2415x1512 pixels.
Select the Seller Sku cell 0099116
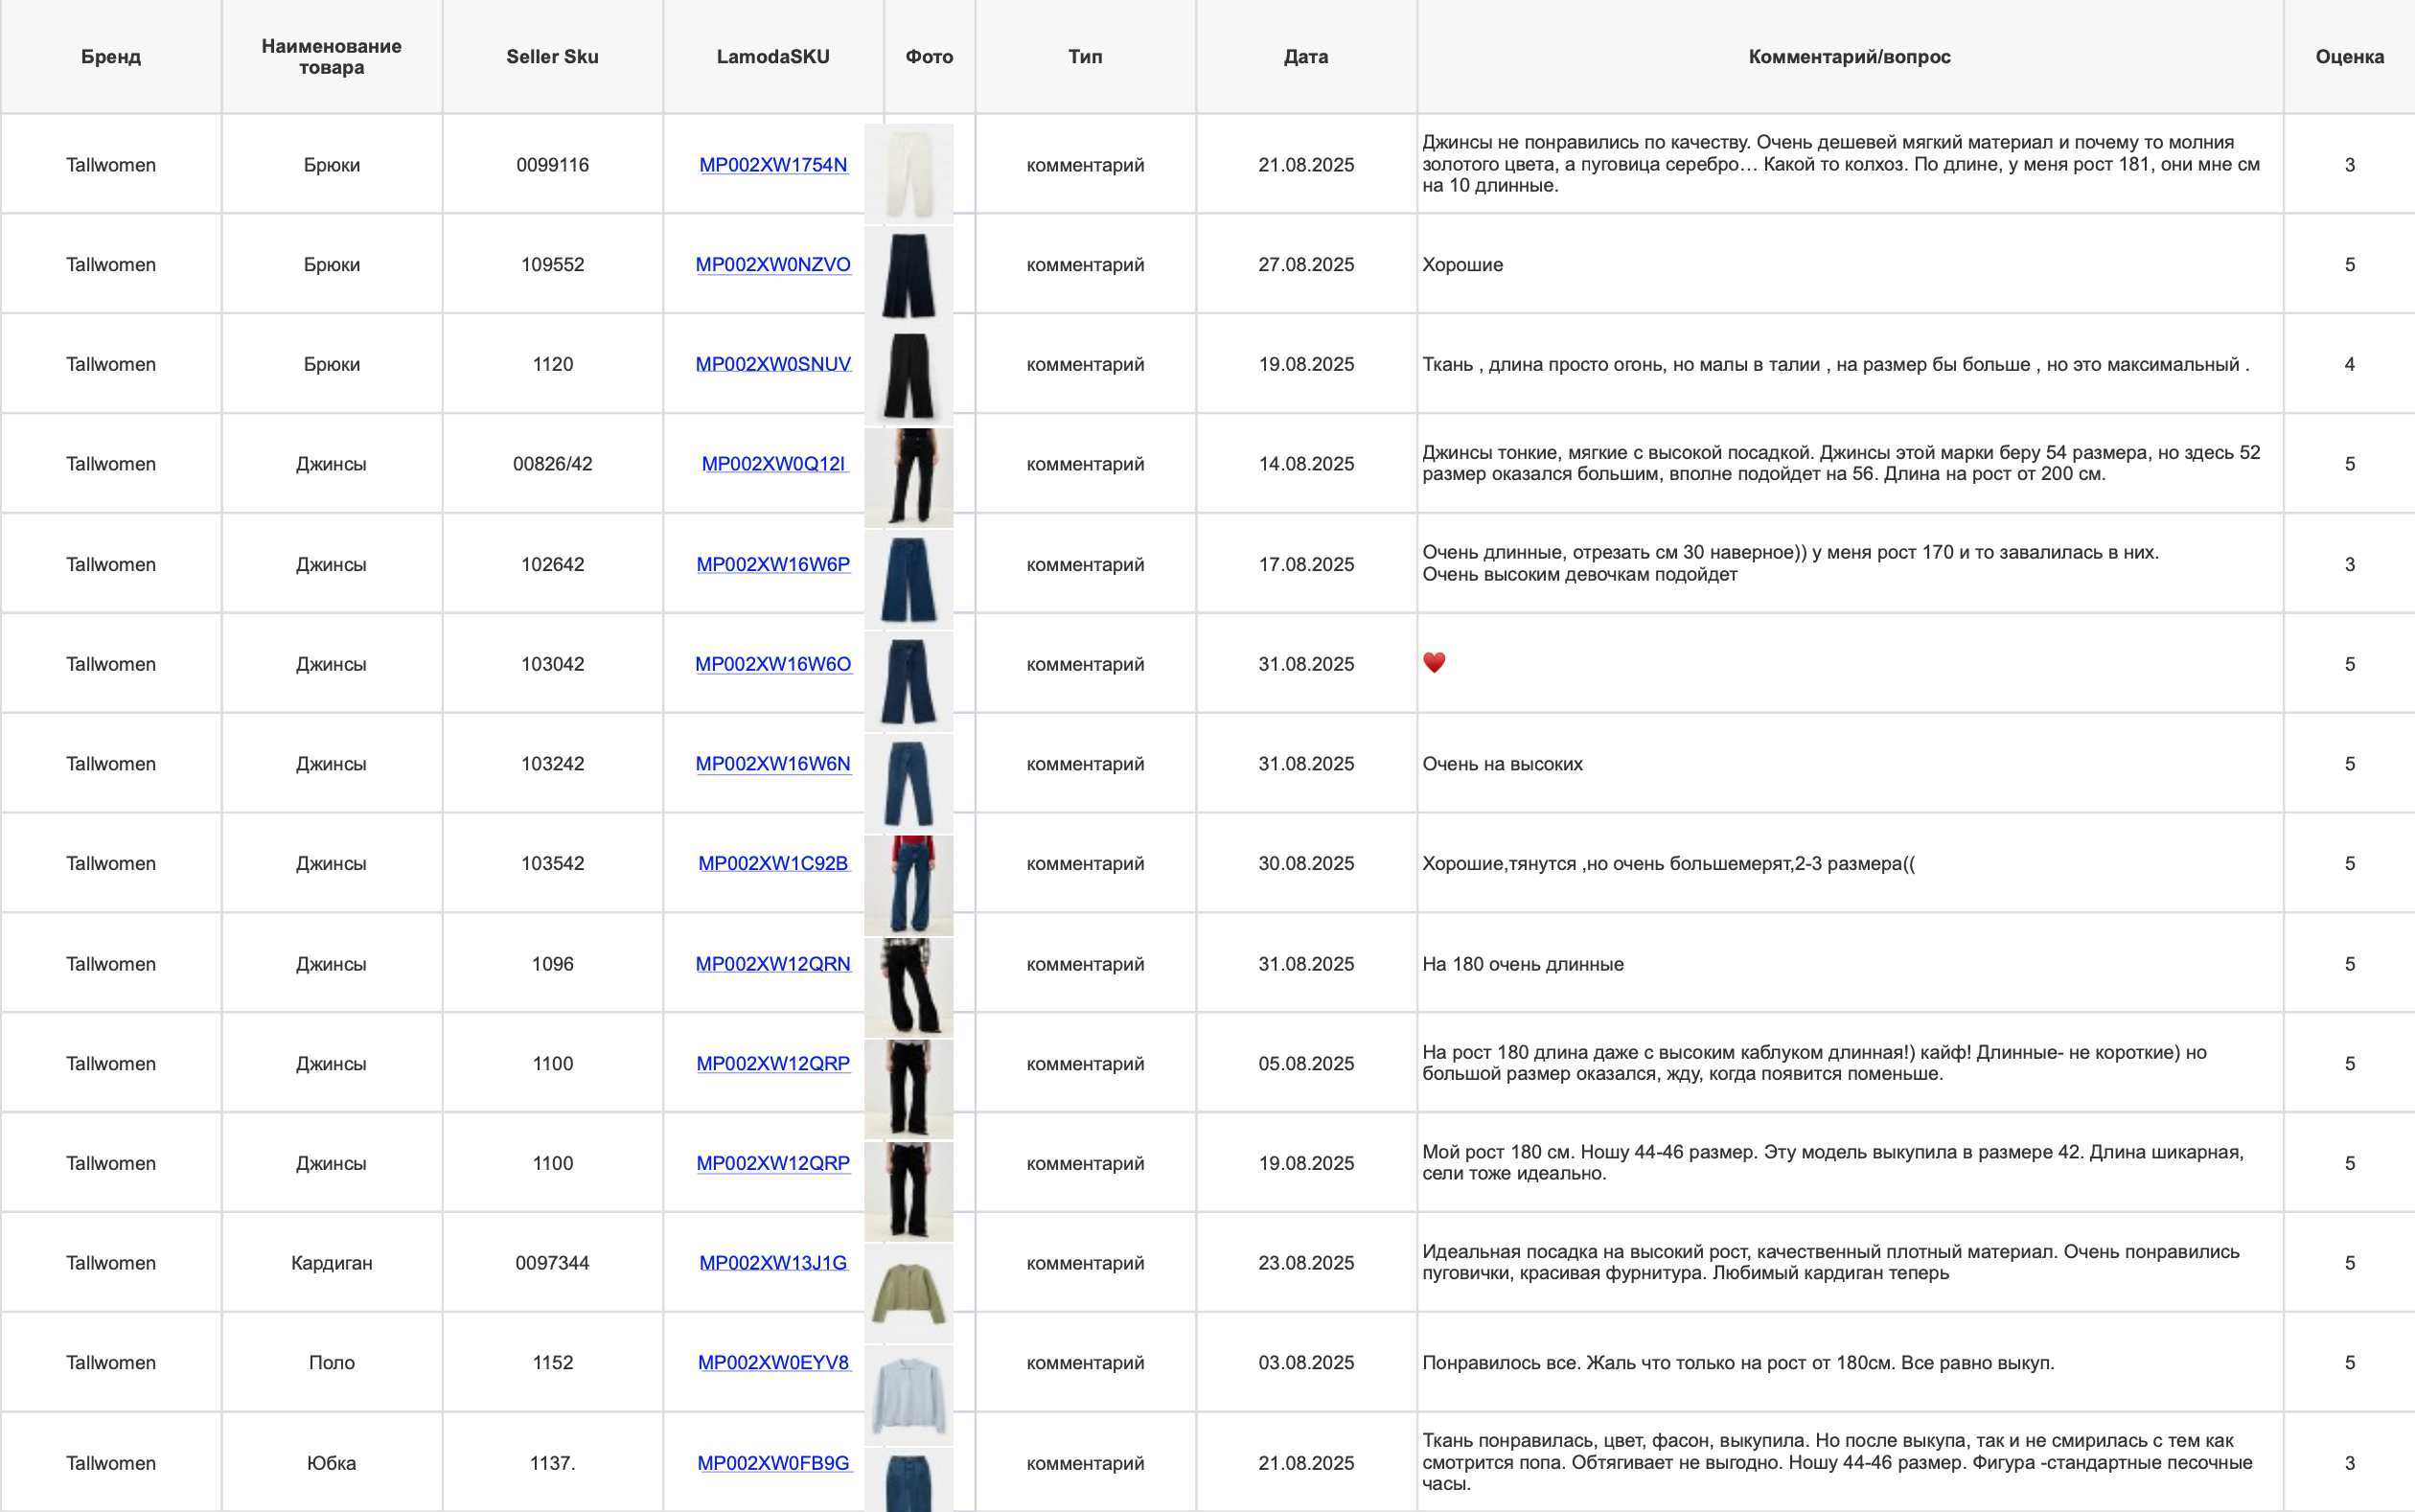(553, 165)
